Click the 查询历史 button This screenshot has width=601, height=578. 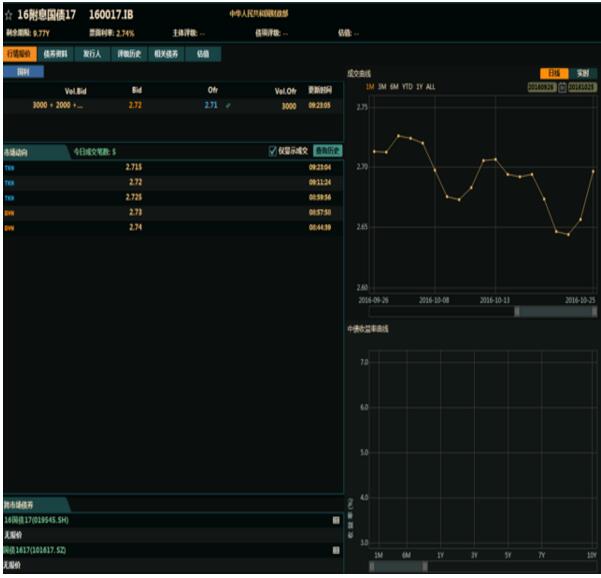(327, 151)
